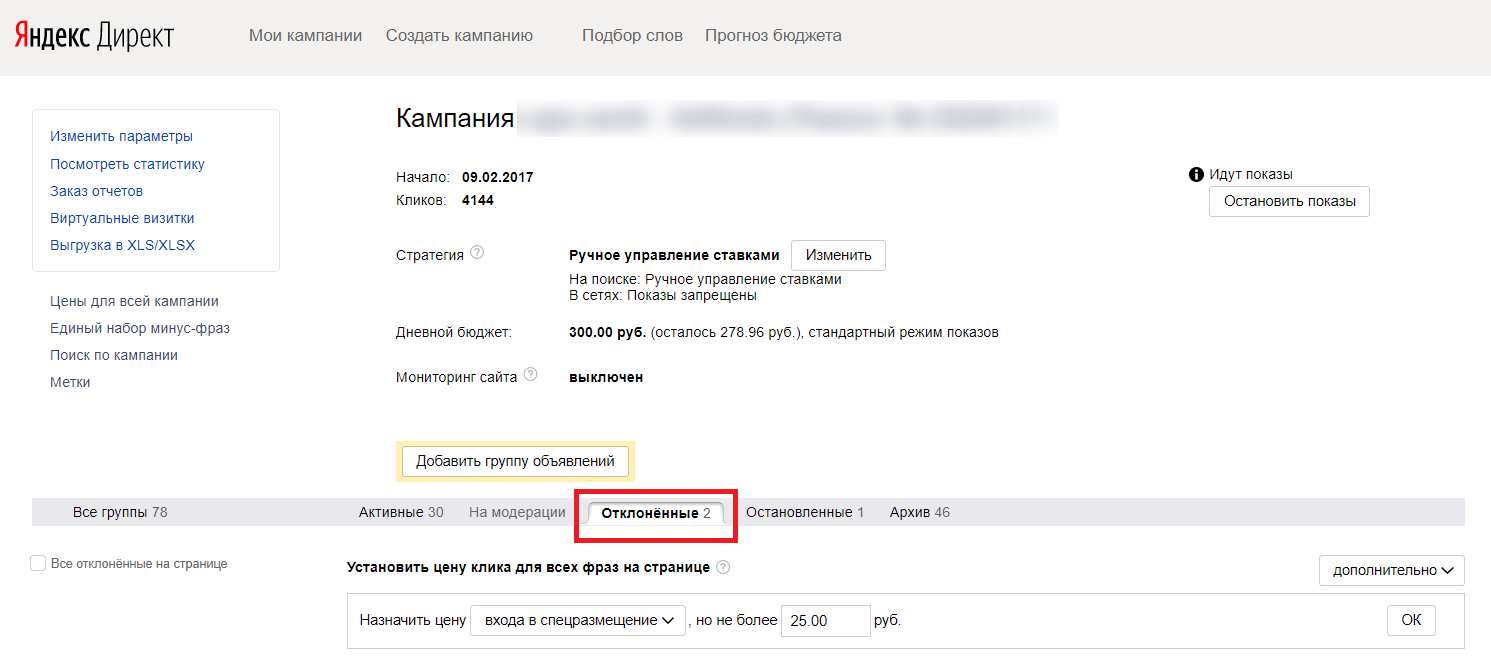Expand the дополнительно dropdown
The width and height of the screenshot is (1491, 661).
[x=1391, y=570]
